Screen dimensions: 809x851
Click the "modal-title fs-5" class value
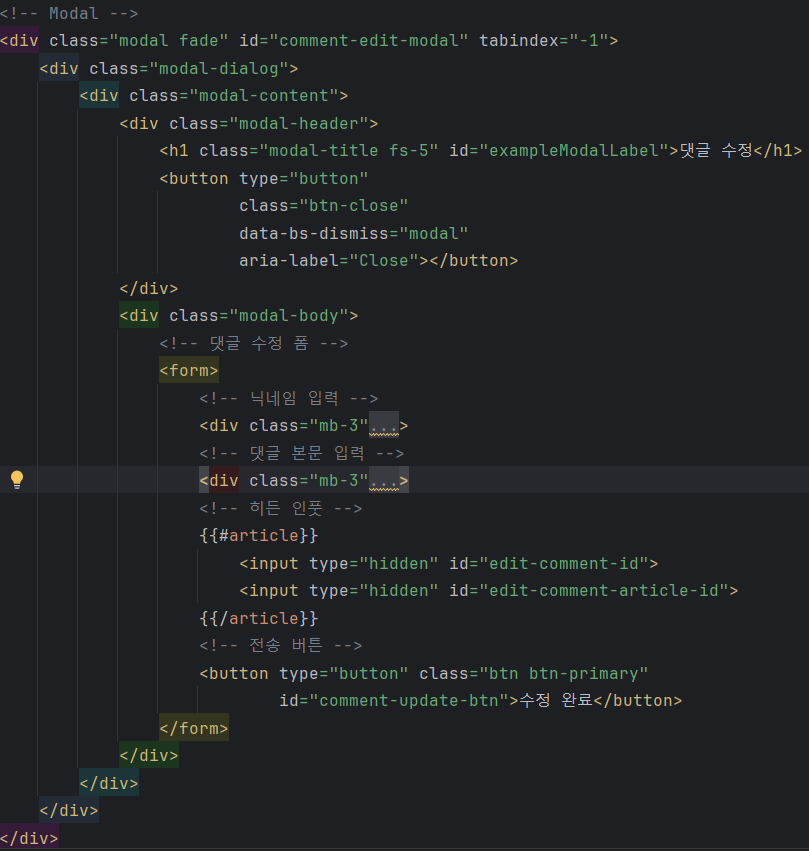(348, 150)
